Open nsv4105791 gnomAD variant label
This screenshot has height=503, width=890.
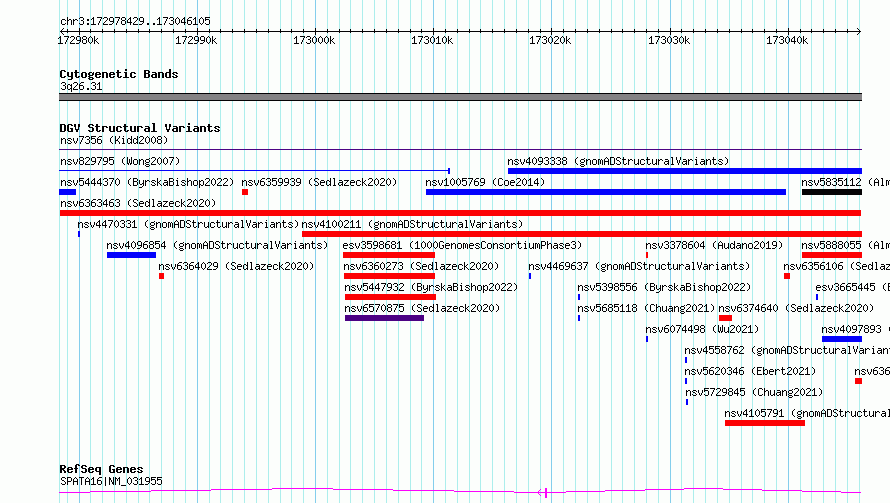coord(807,413)
